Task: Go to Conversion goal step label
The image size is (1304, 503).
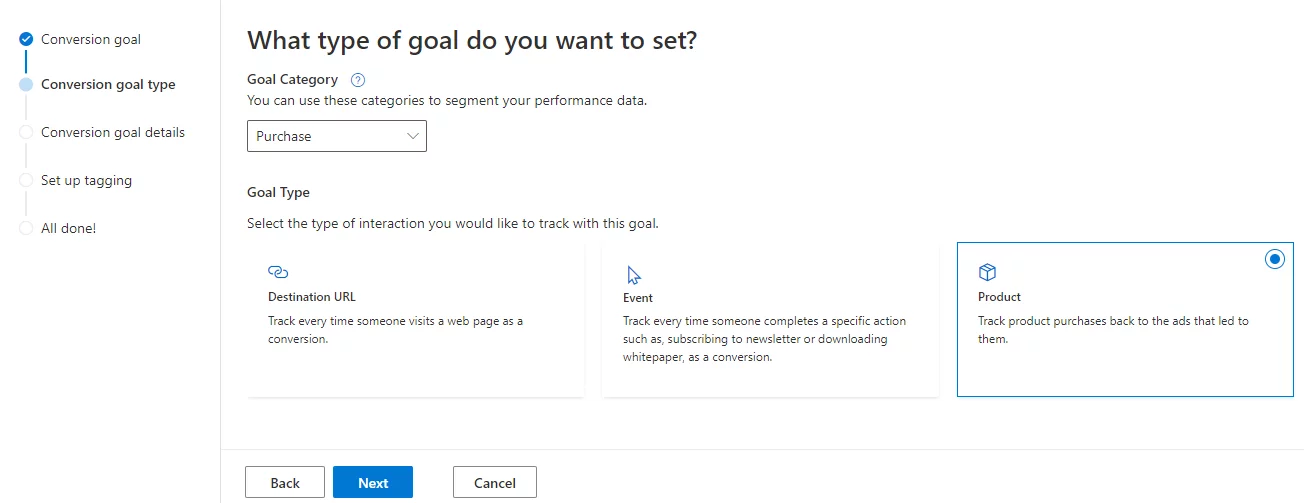Action: tap(91, 40)
